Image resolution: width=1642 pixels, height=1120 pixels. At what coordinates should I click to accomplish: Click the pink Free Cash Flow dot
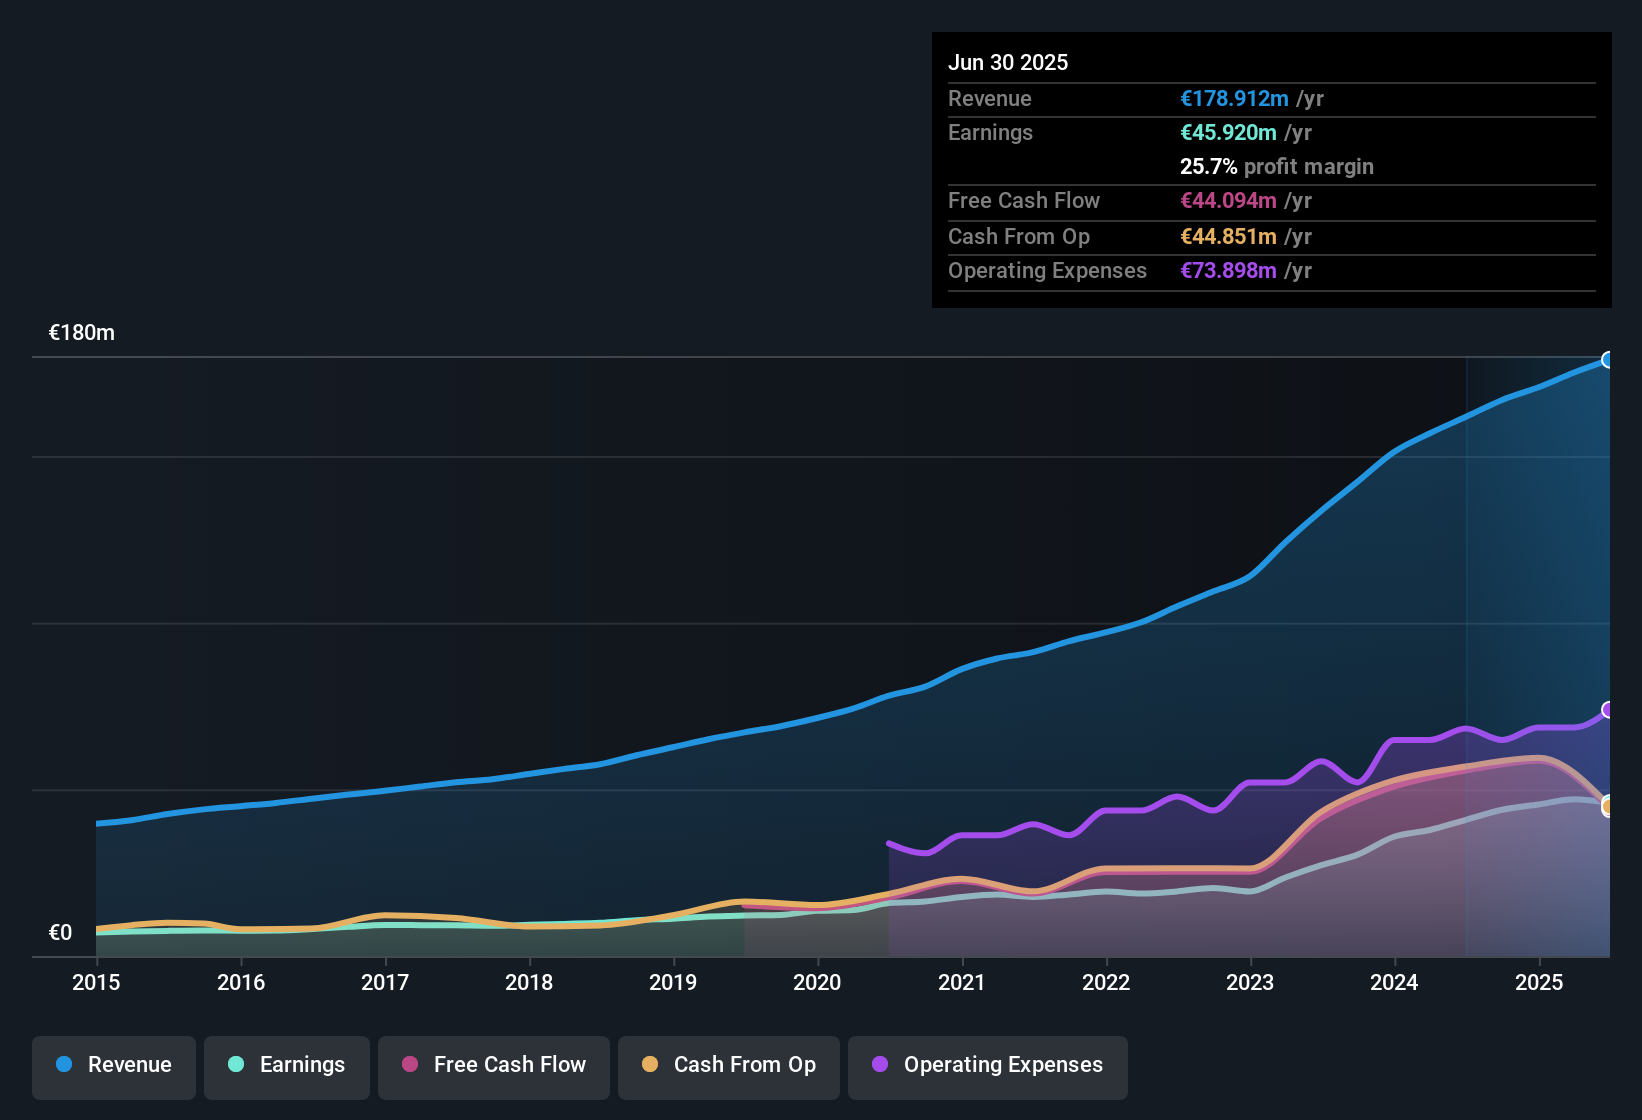[x=410, y=1064]
